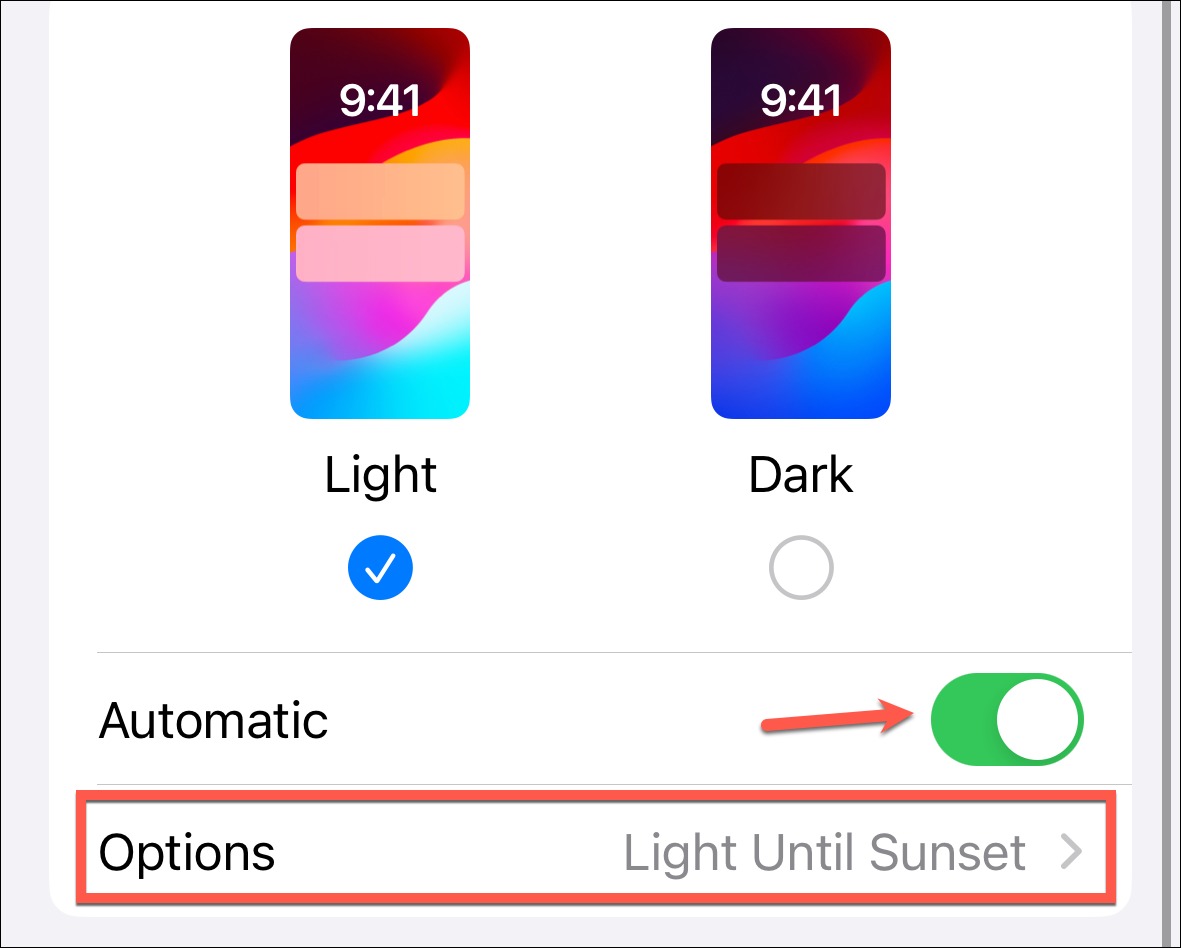Tap the "Light Until Sunset" value
Viewport: 1181px width, 948px height.
(x=825, y=852)
